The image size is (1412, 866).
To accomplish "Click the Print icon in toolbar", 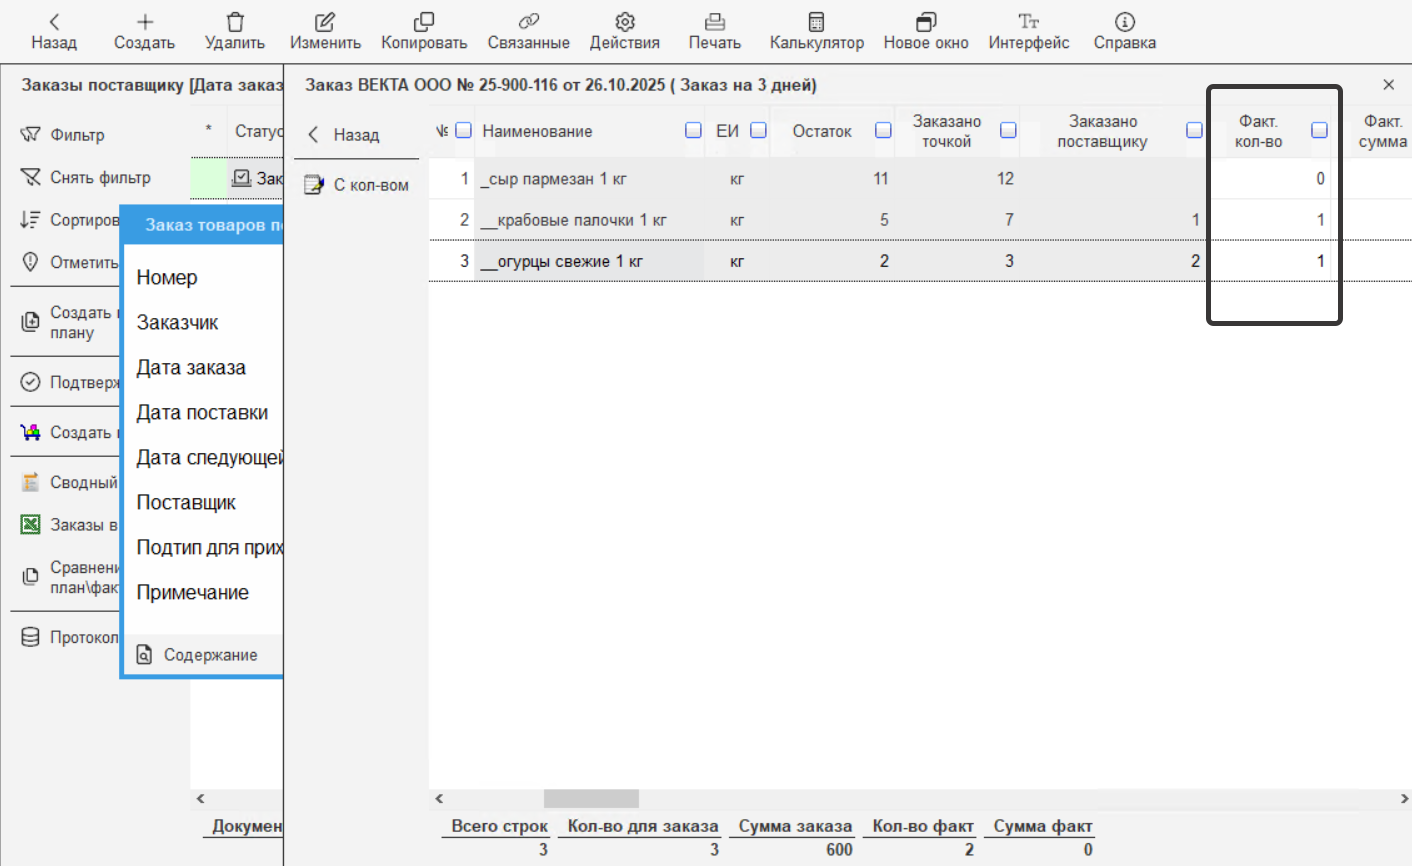I will coord(714,22).
